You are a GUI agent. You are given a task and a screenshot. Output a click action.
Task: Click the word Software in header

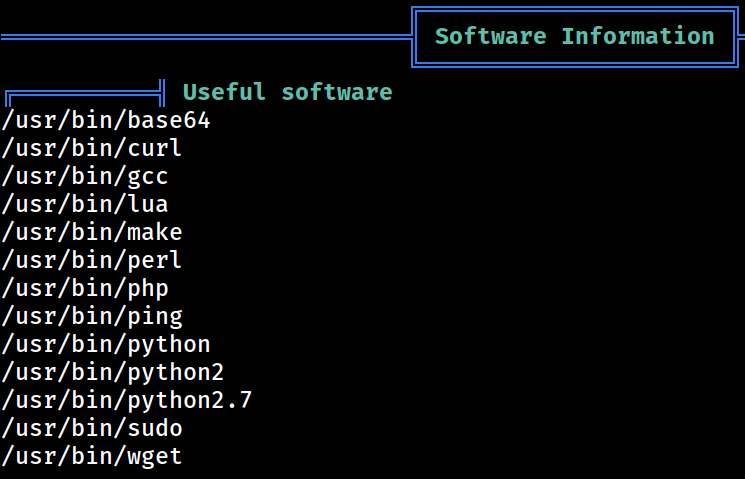pos(490,37)
